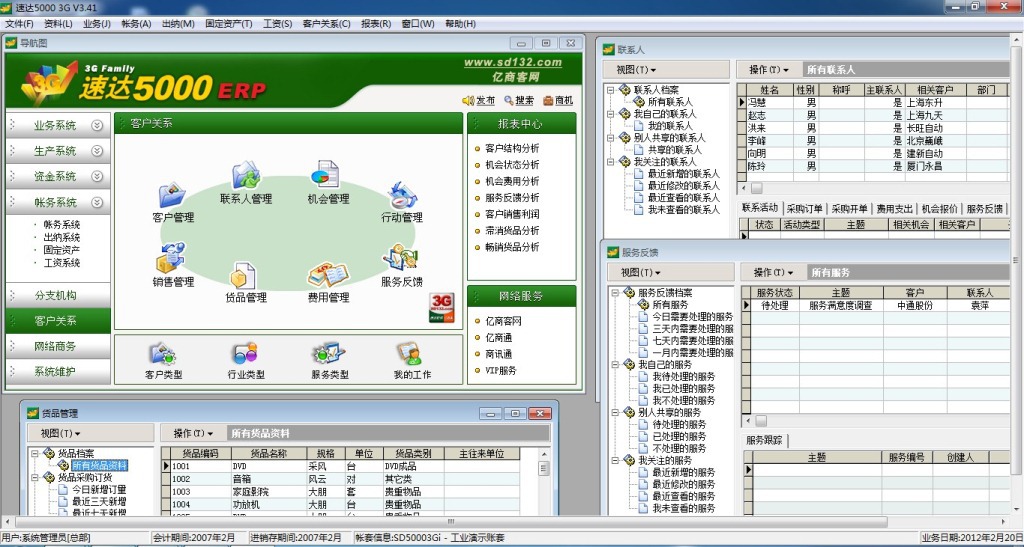Select 我待处理的服务 tree item

(683, 377)
